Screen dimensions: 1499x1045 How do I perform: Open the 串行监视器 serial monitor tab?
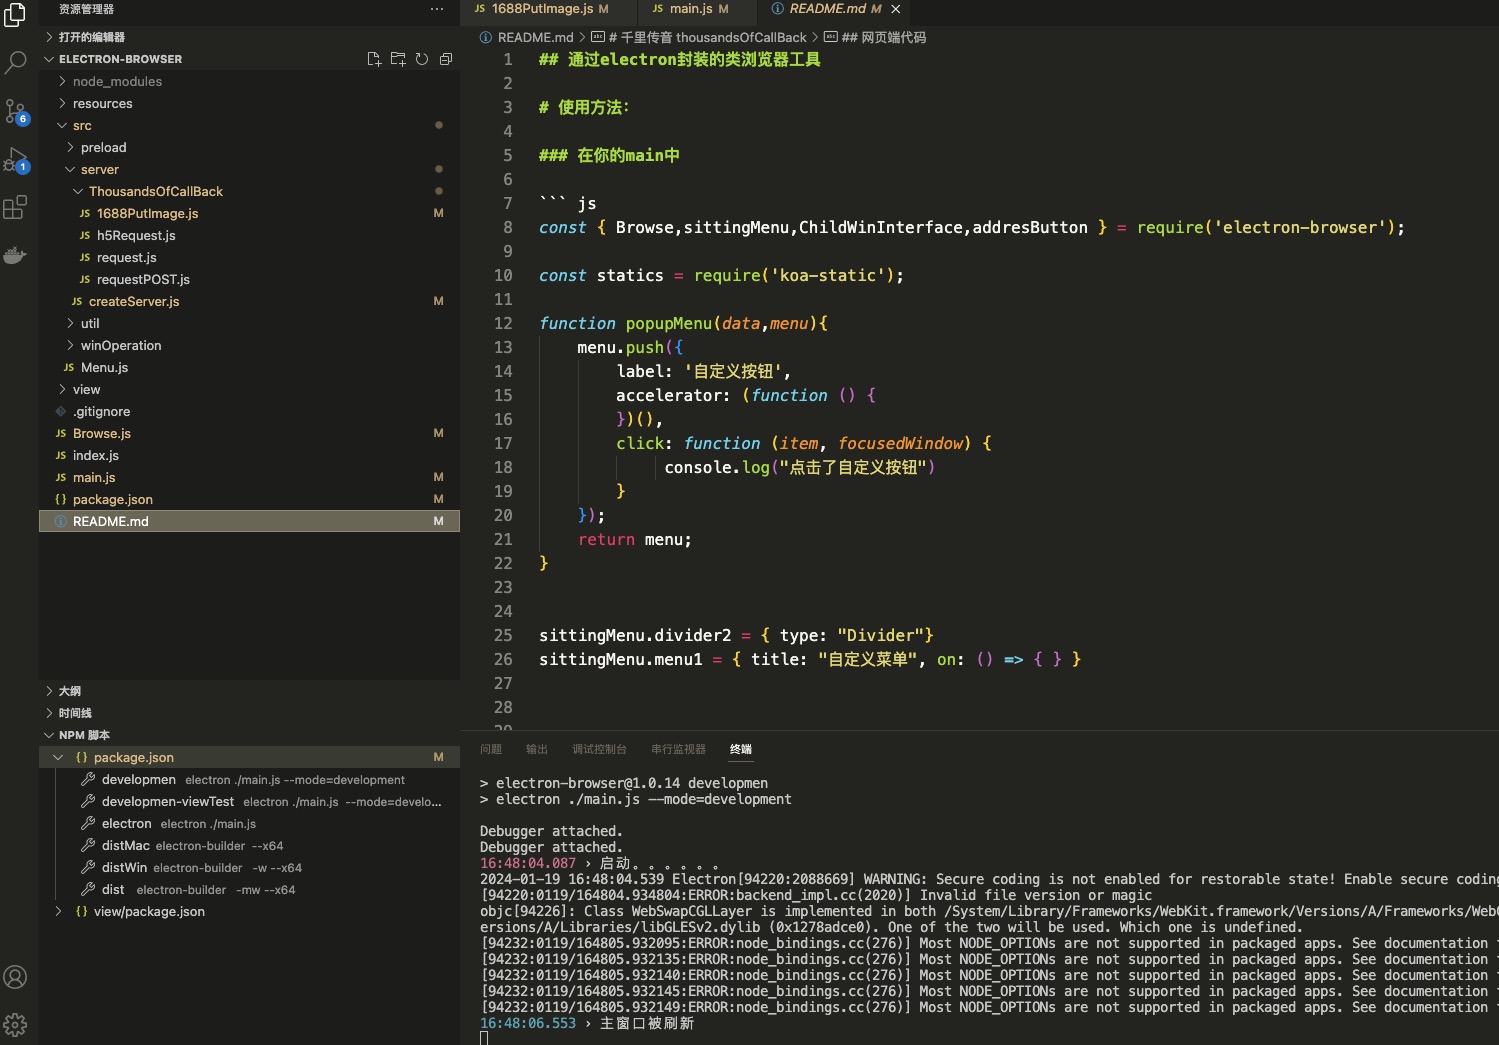(x=678, y=749)
